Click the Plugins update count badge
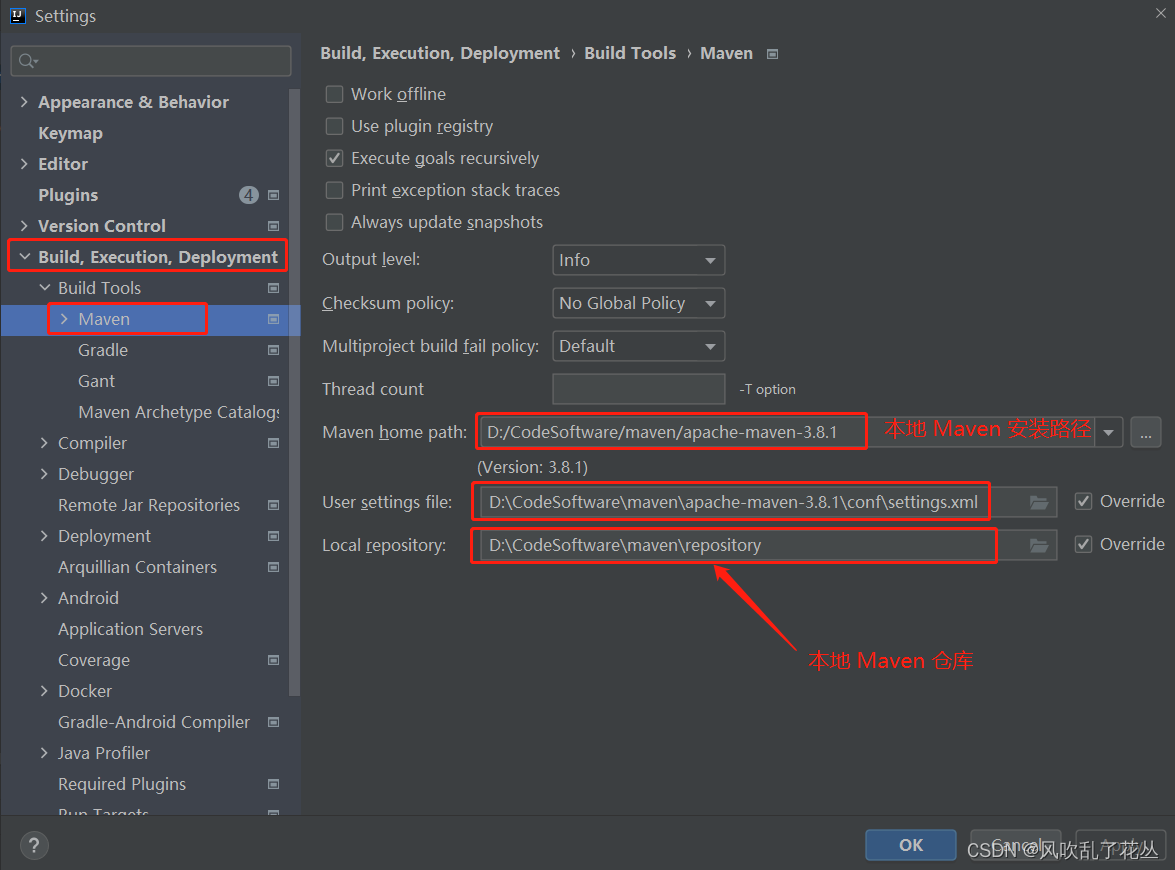This screenshot has height=870, width=1175. coord(249,196)
